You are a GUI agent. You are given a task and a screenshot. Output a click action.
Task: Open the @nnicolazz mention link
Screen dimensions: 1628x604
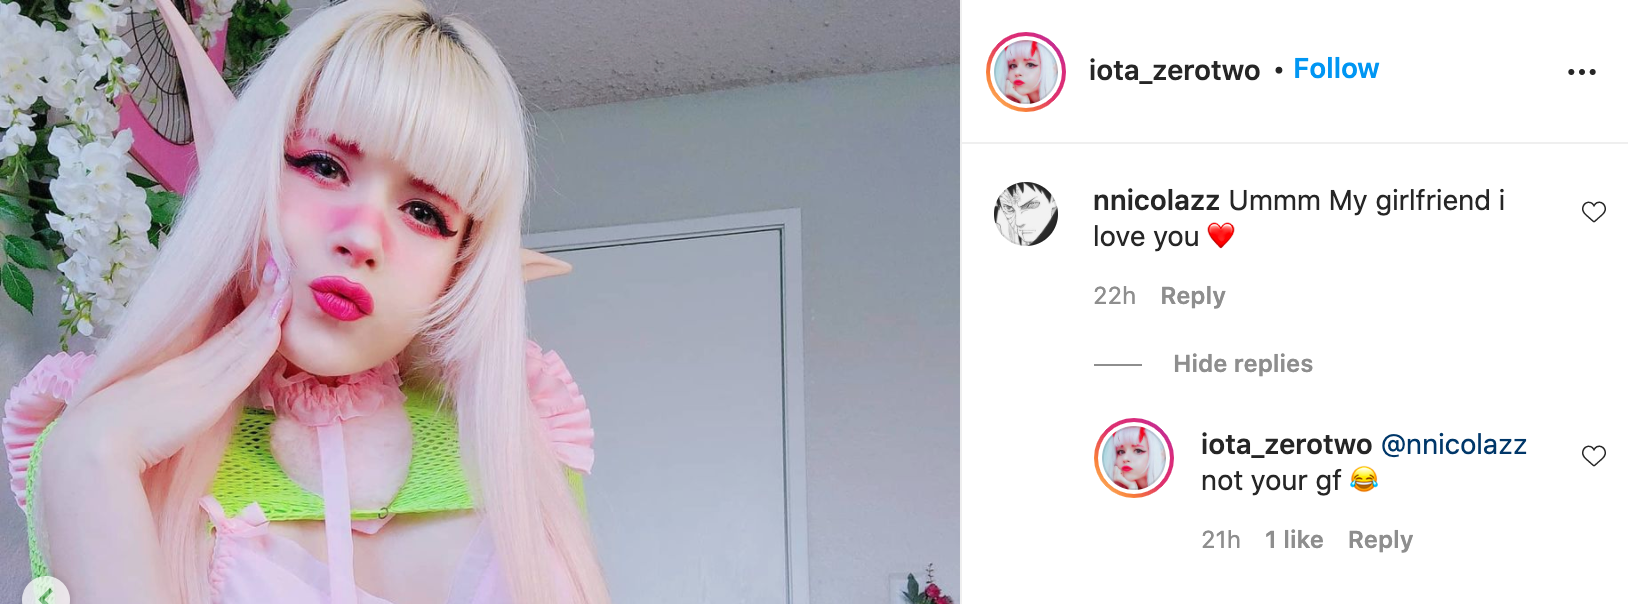(1454, 444)
